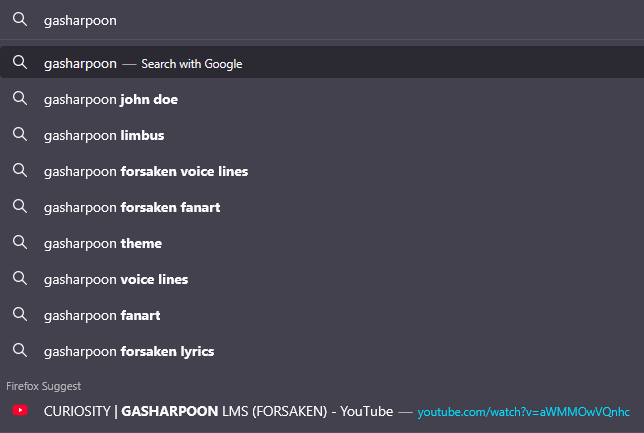644x433 pixels.
Task: Click search icon beside 'Search with Google'
Action: [x=20, y=62]
